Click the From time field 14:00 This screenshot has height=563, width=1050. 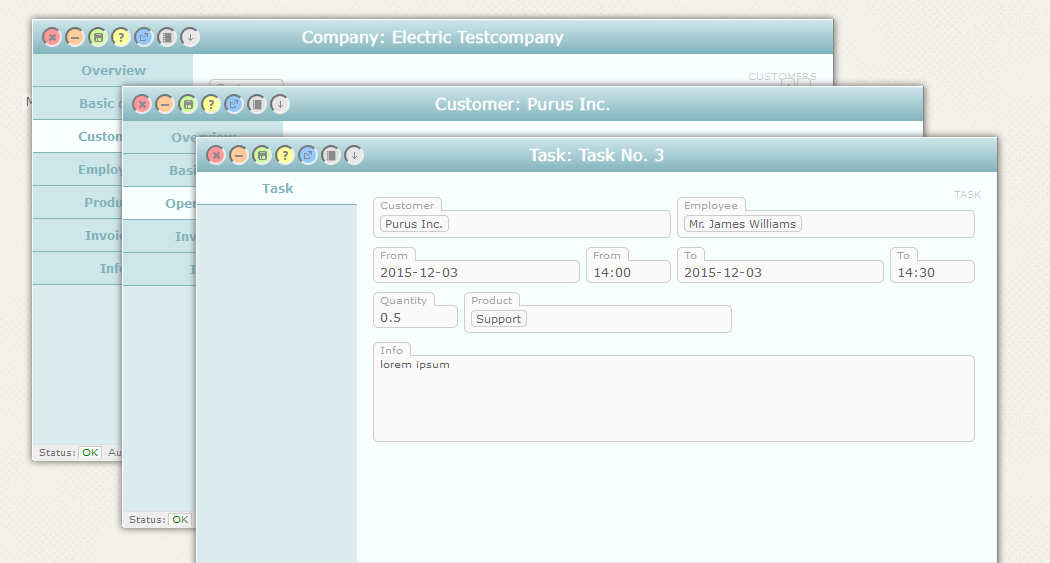tap(627, 272)
